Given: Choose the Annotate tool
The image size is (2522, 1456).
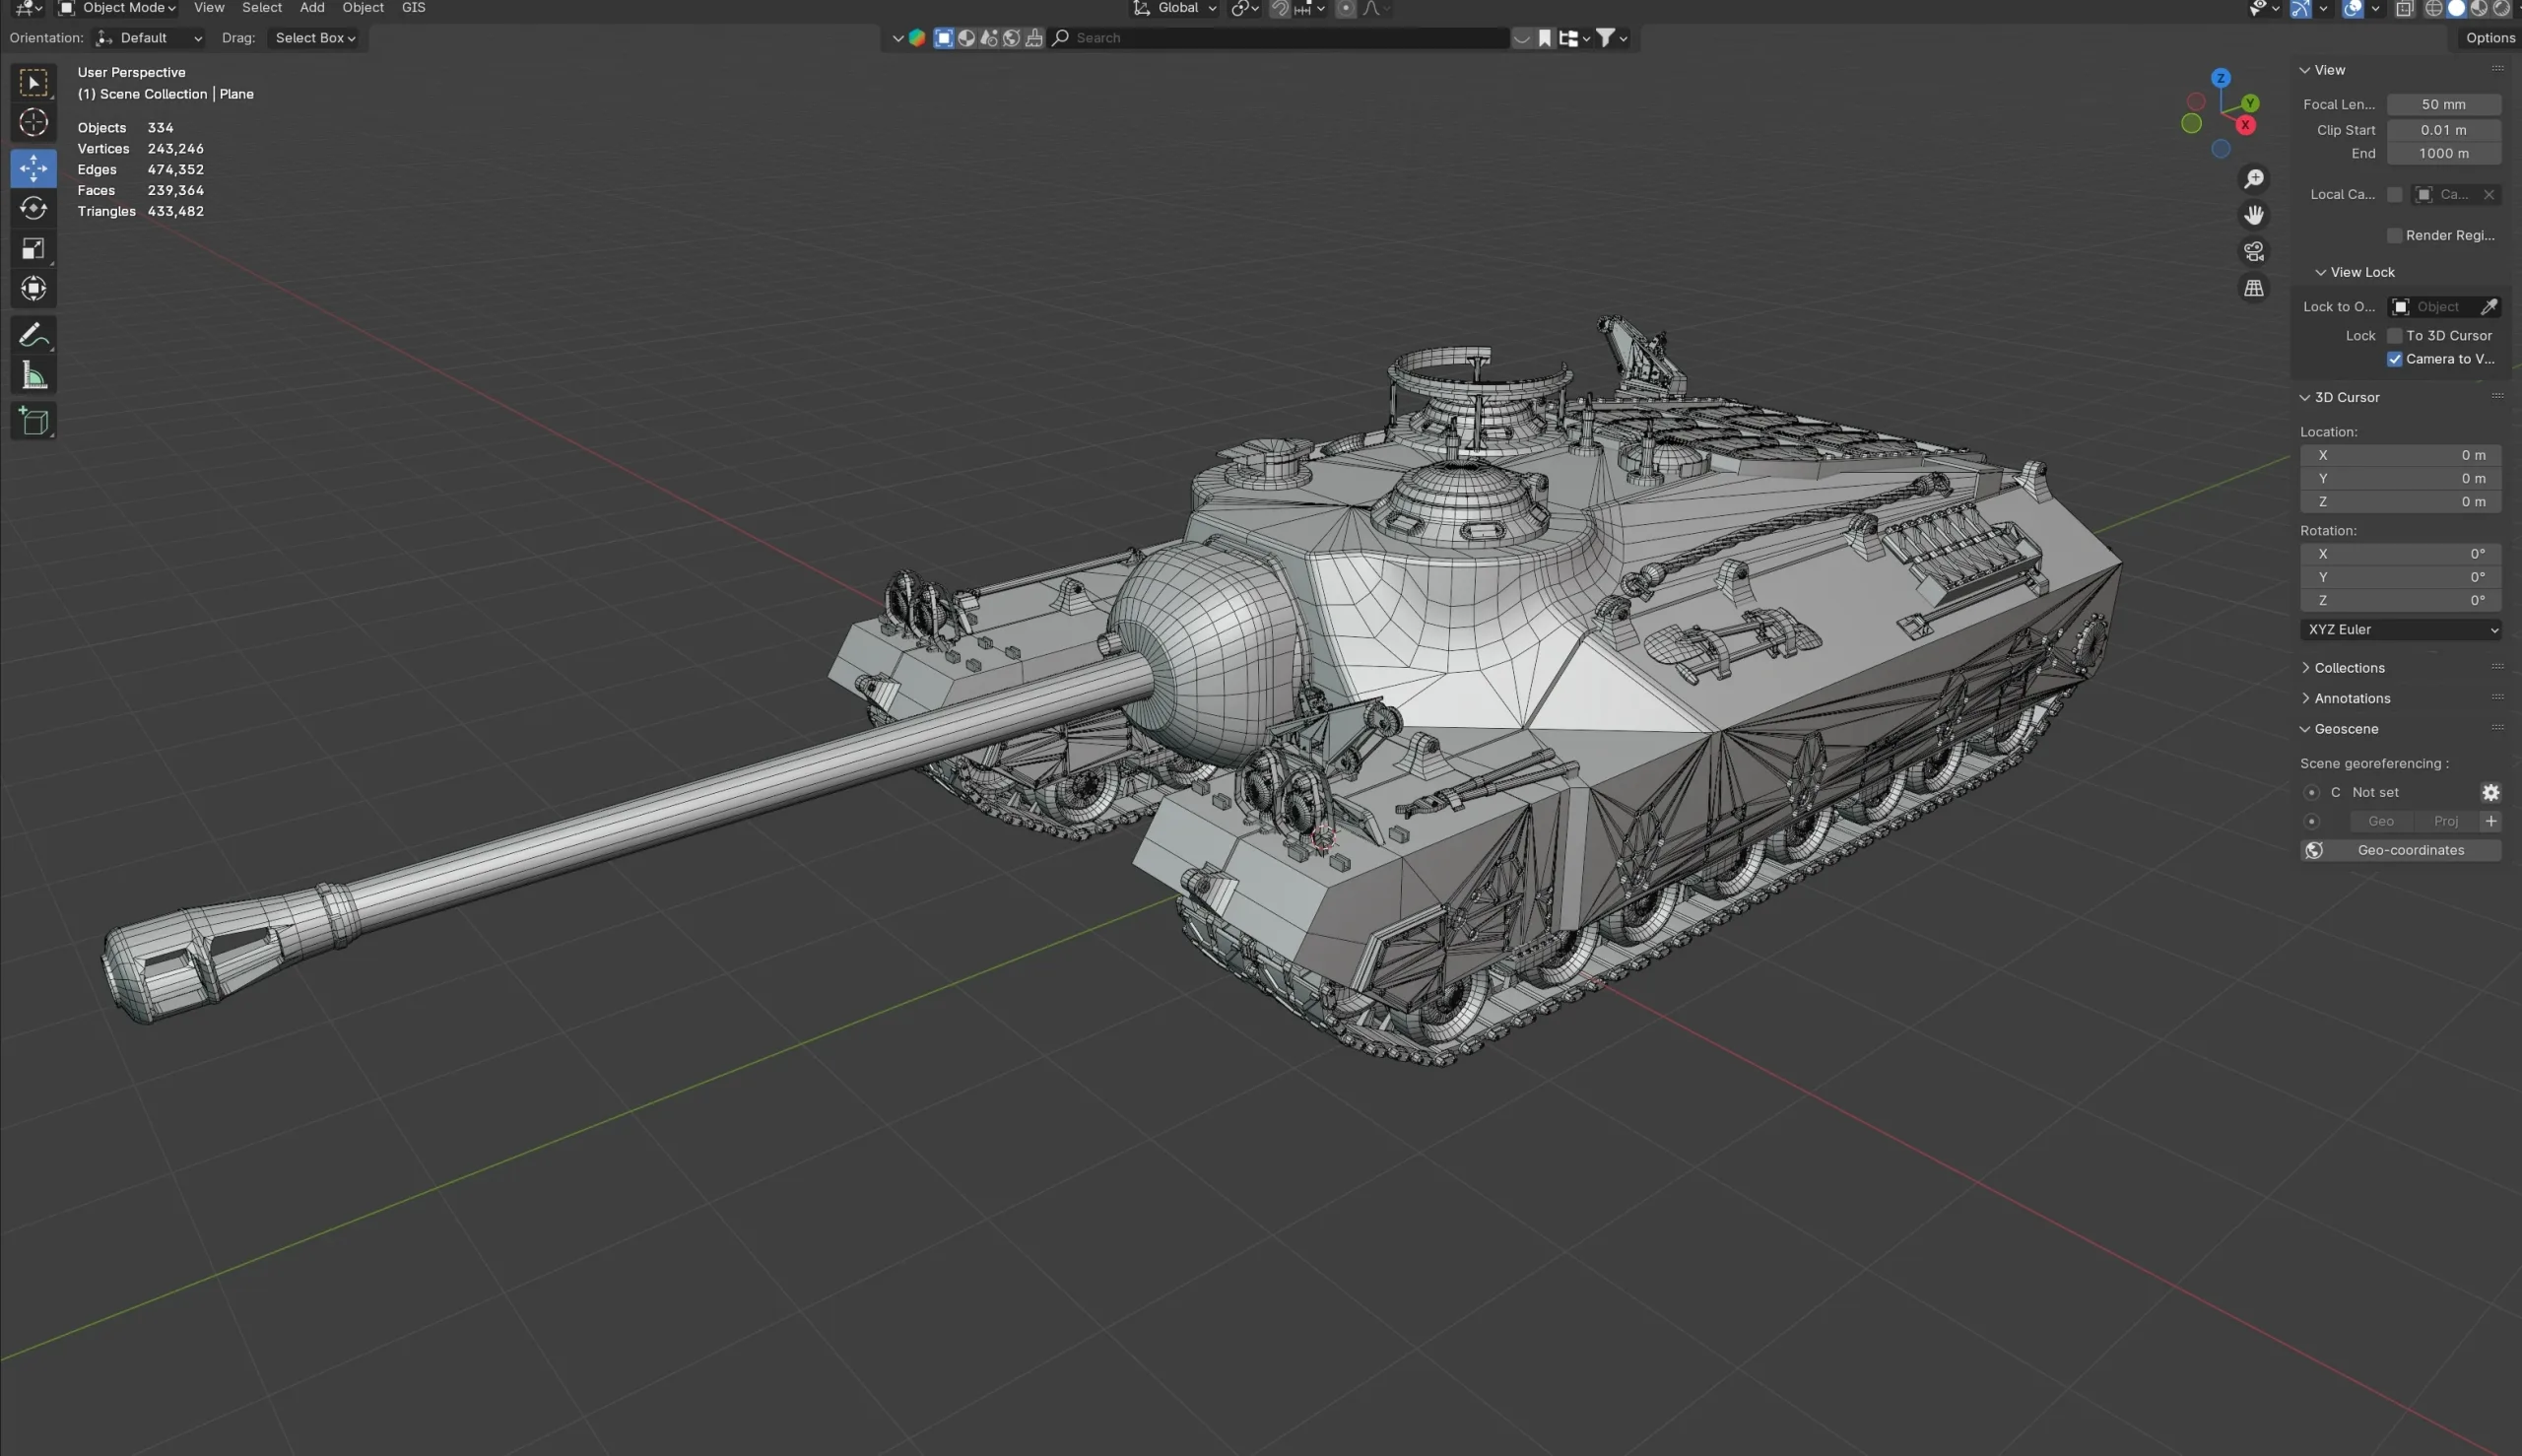Looking at the screenshot, I should coord(33,334).
